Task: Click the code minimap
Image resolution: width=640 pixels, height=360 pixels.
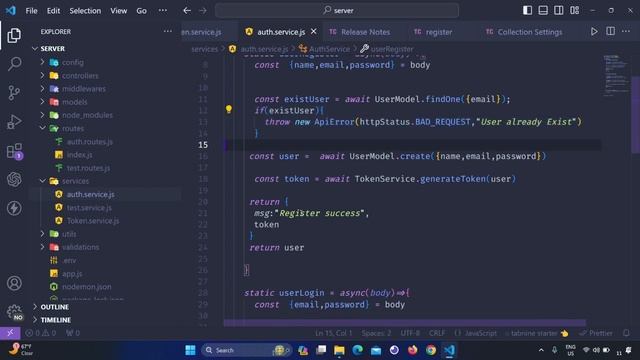Action: [616, 76]
